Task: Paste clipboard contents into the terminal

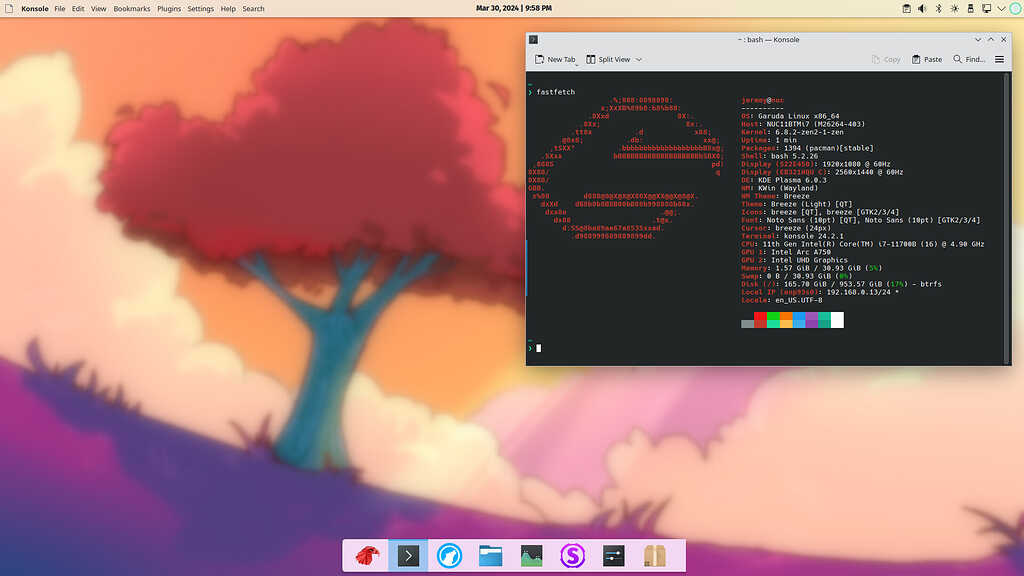Action: click(x=925, y=59)
